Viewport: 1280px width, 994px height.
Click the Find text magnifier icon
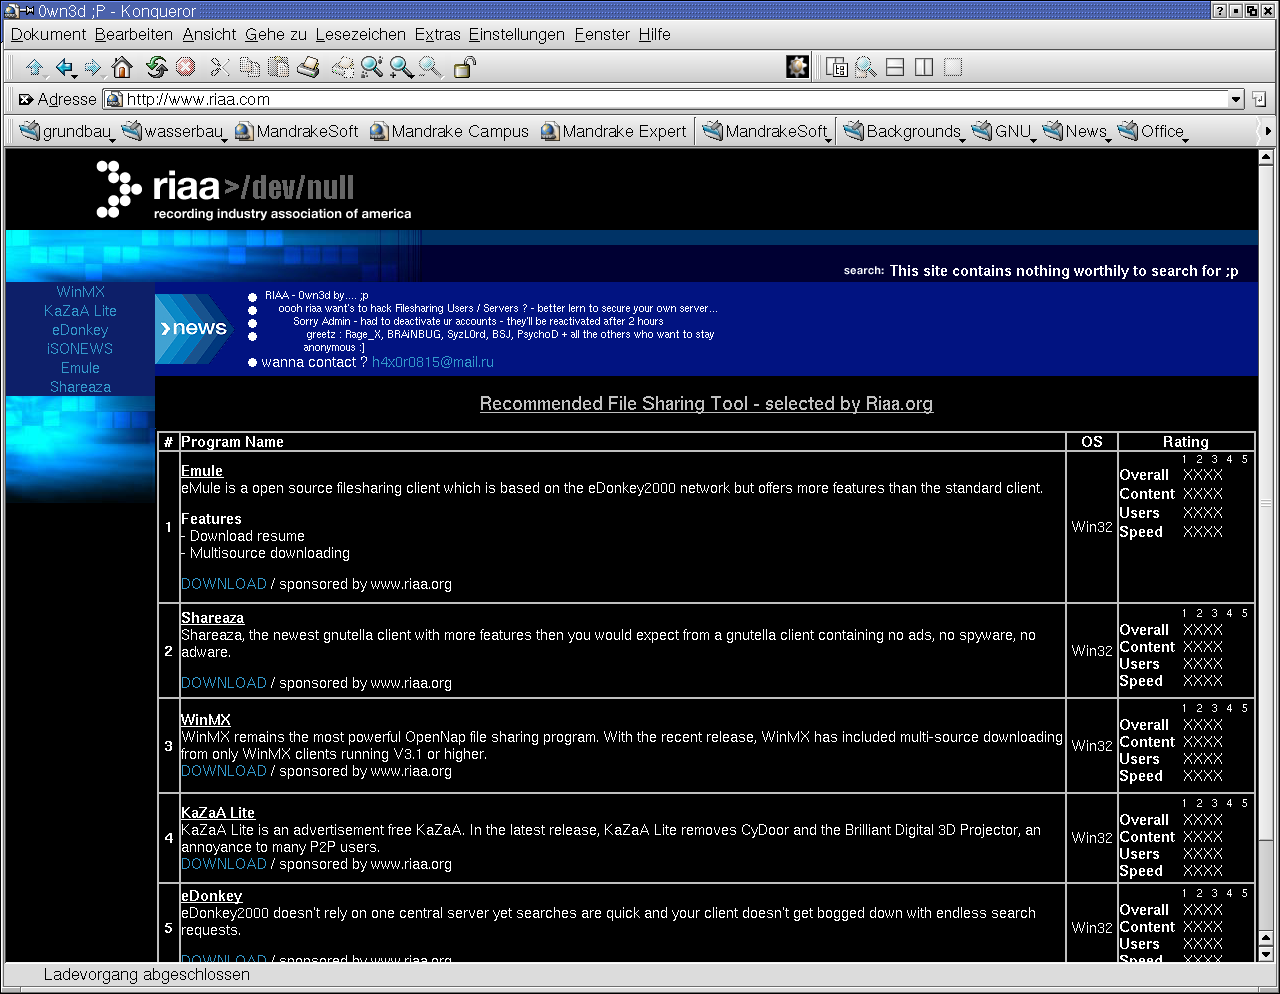[372, 67]
